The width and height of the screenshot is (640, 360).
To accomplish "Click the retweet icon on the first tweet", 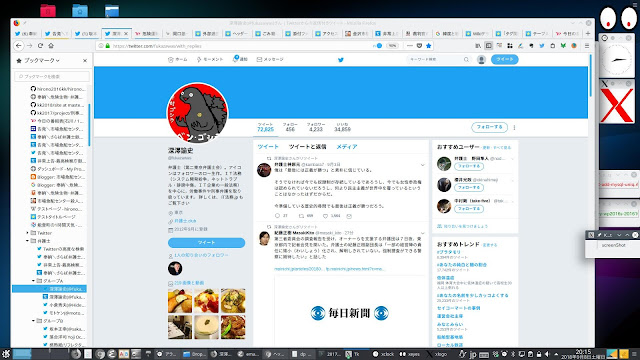I will pos(301,216).
